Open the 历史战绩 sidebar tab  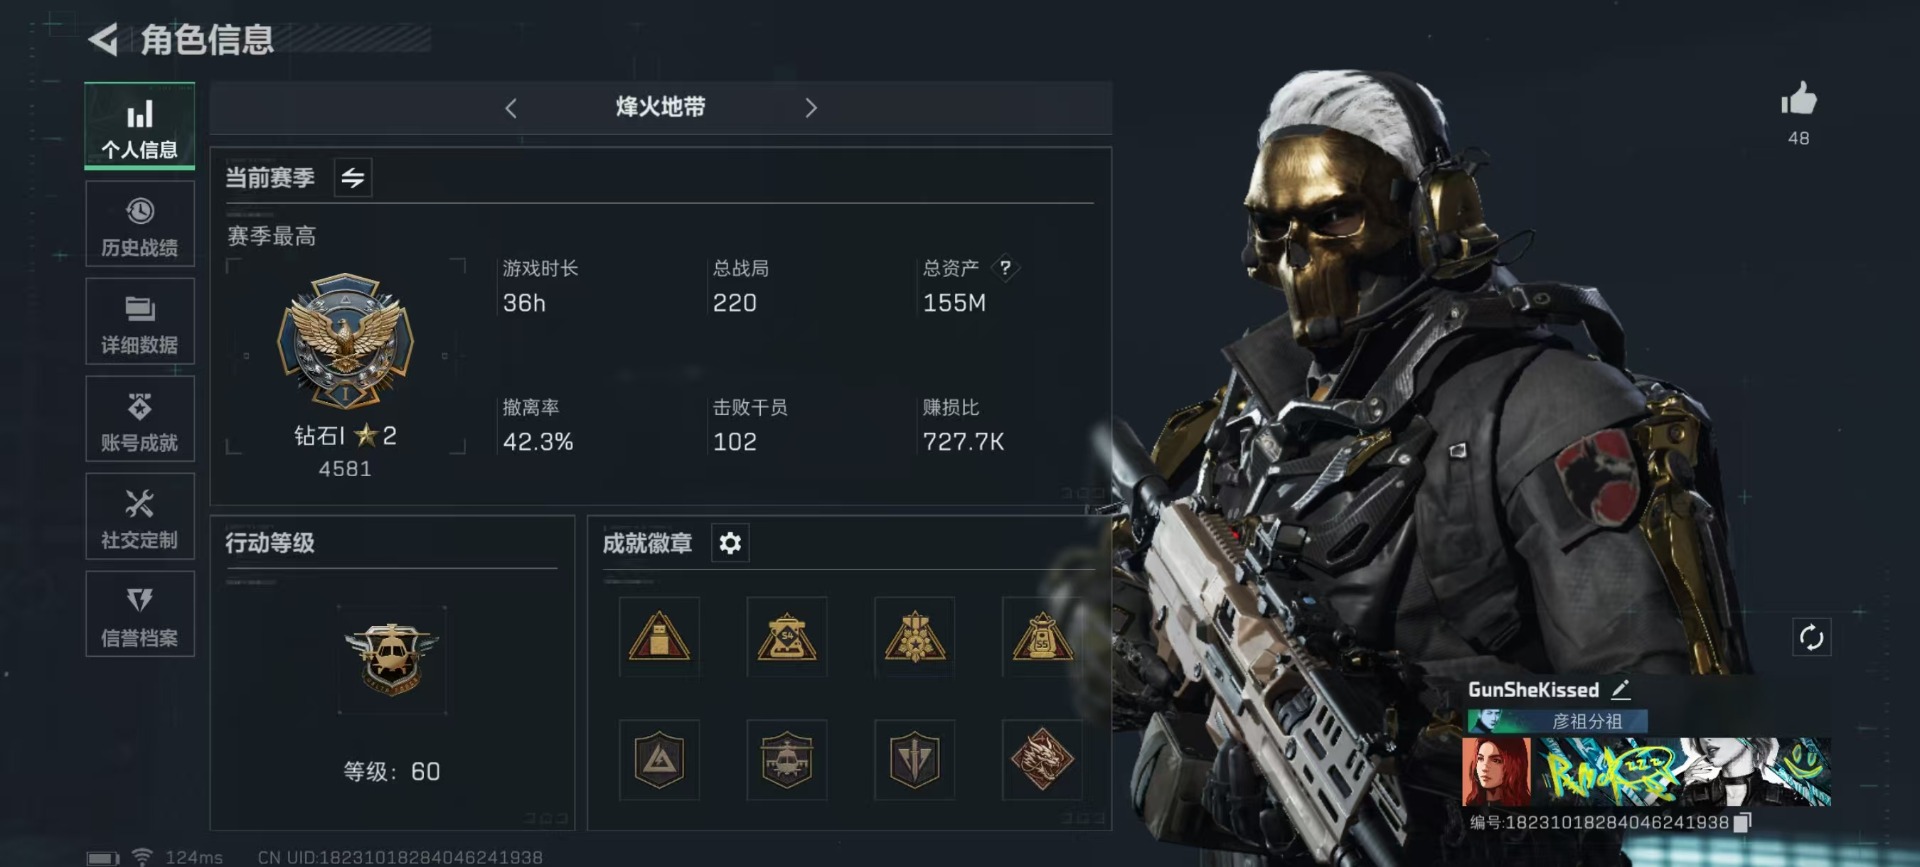coord(140,226)
